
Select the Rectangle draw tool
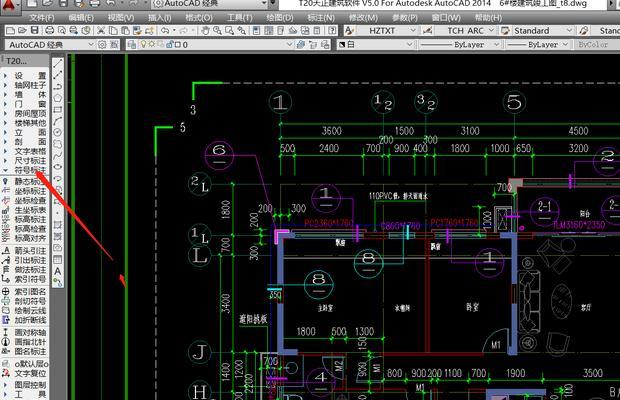pyautogui.click(x=58, y=109)
